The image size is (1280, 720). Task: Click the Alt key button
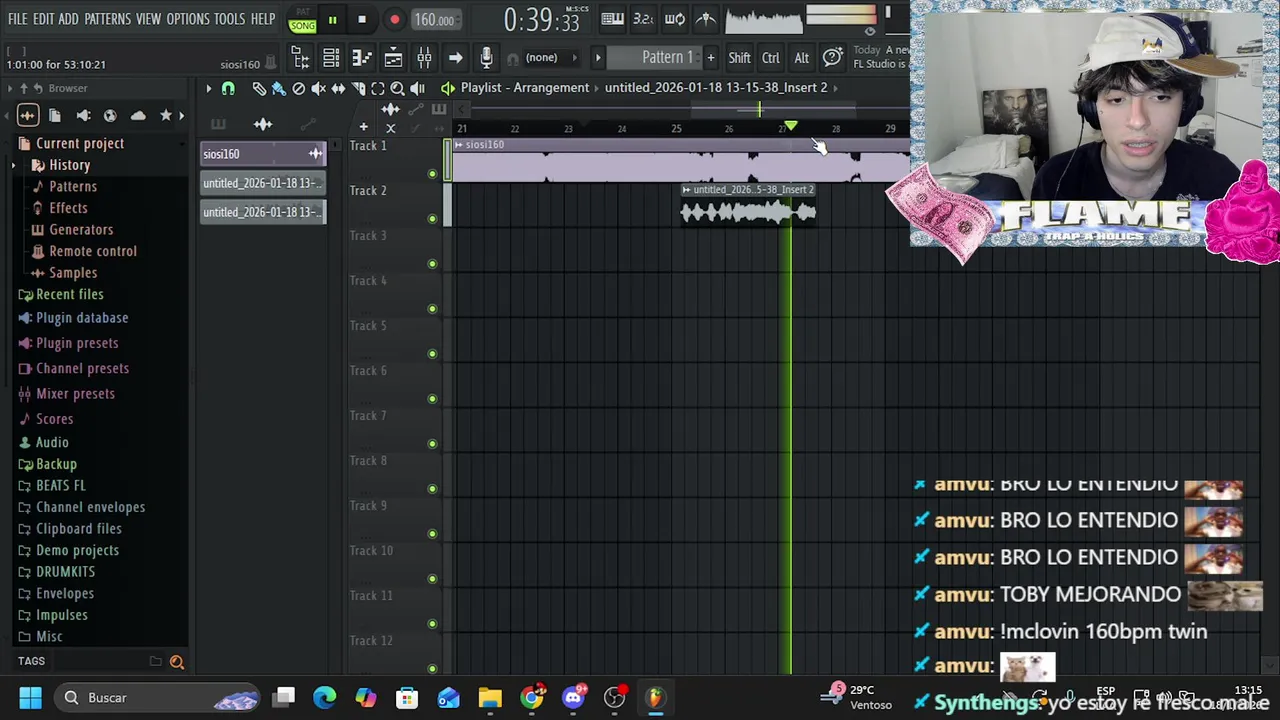click(x=801, y=58)
